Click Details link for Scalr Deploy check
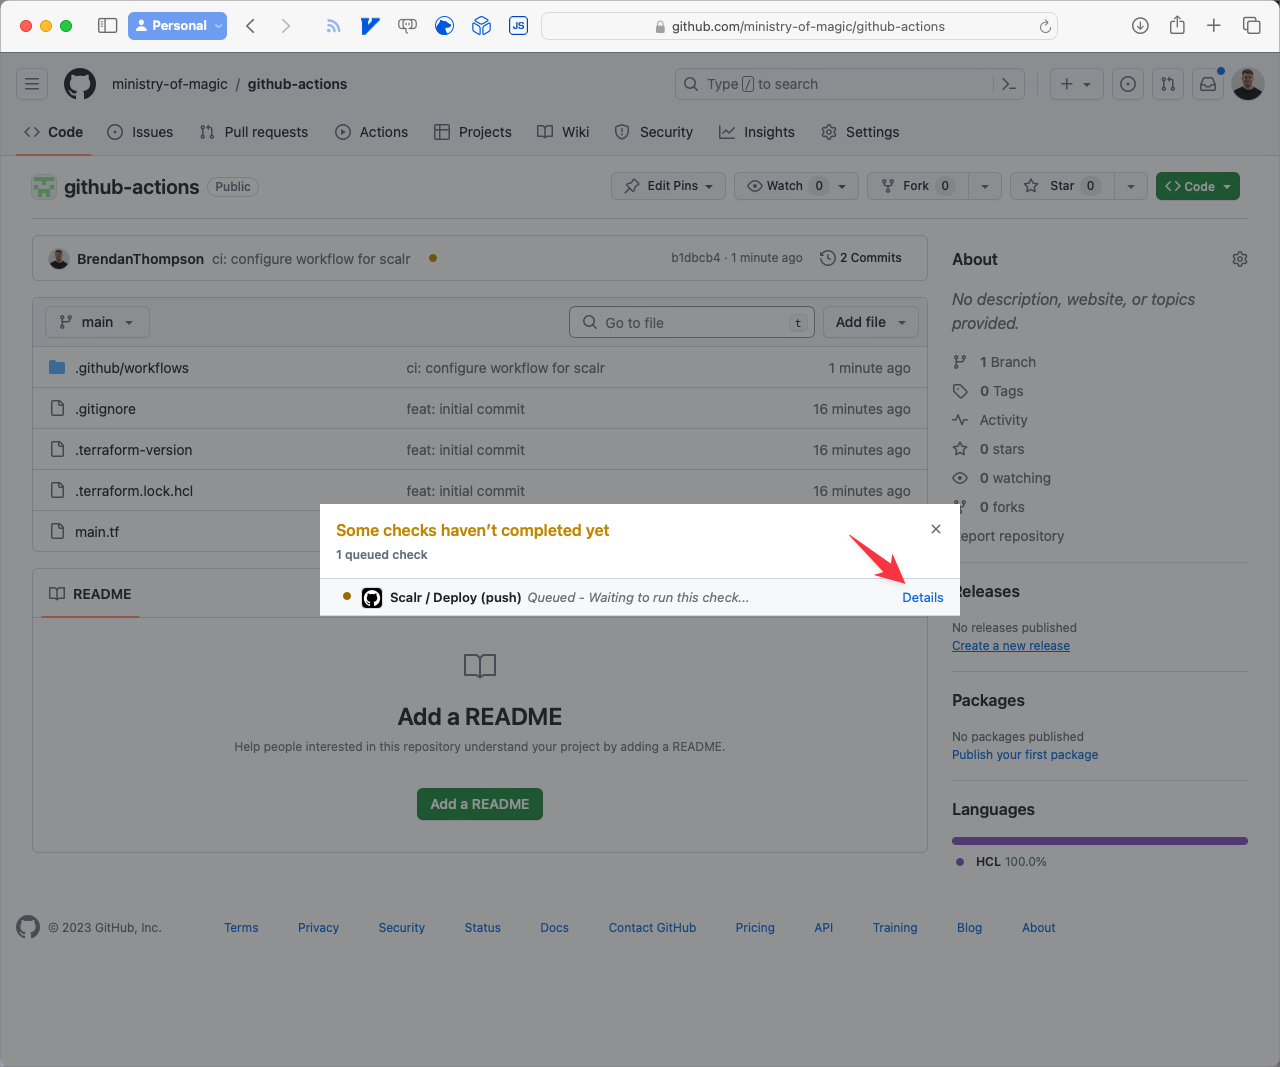The width and height of the screenshot is (1280, 1067). coord(923,597)
